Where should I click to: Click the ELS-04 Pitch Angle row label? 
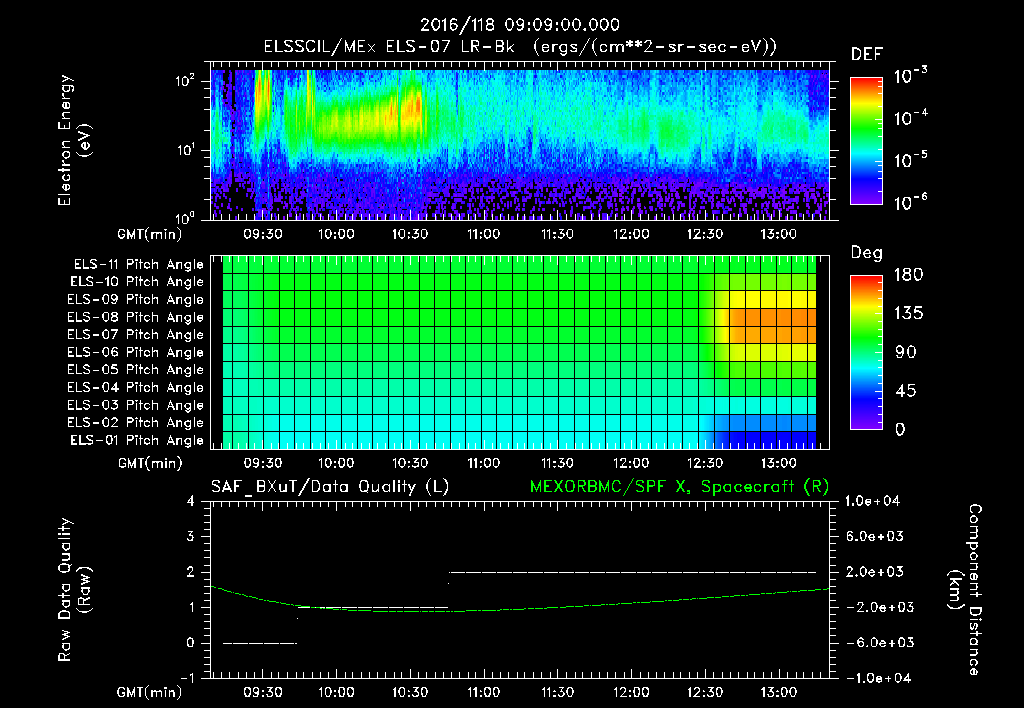click(x=136, y=388)
